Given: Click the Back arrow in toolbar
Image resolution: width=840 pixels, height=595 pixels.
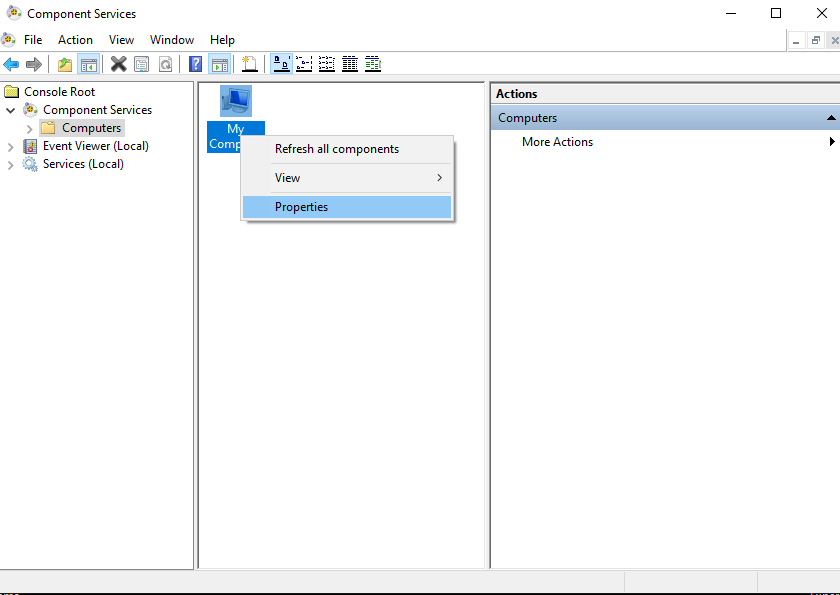Looking at the screenshot, I should click(x=11, y=64).
